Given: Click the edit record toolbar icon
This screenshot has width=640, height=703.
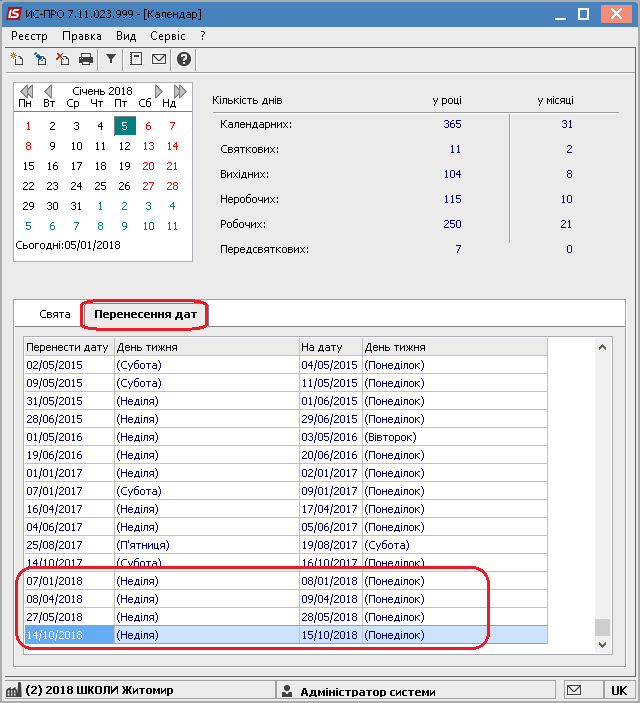Looking at the screenshot, I should 40,59.
